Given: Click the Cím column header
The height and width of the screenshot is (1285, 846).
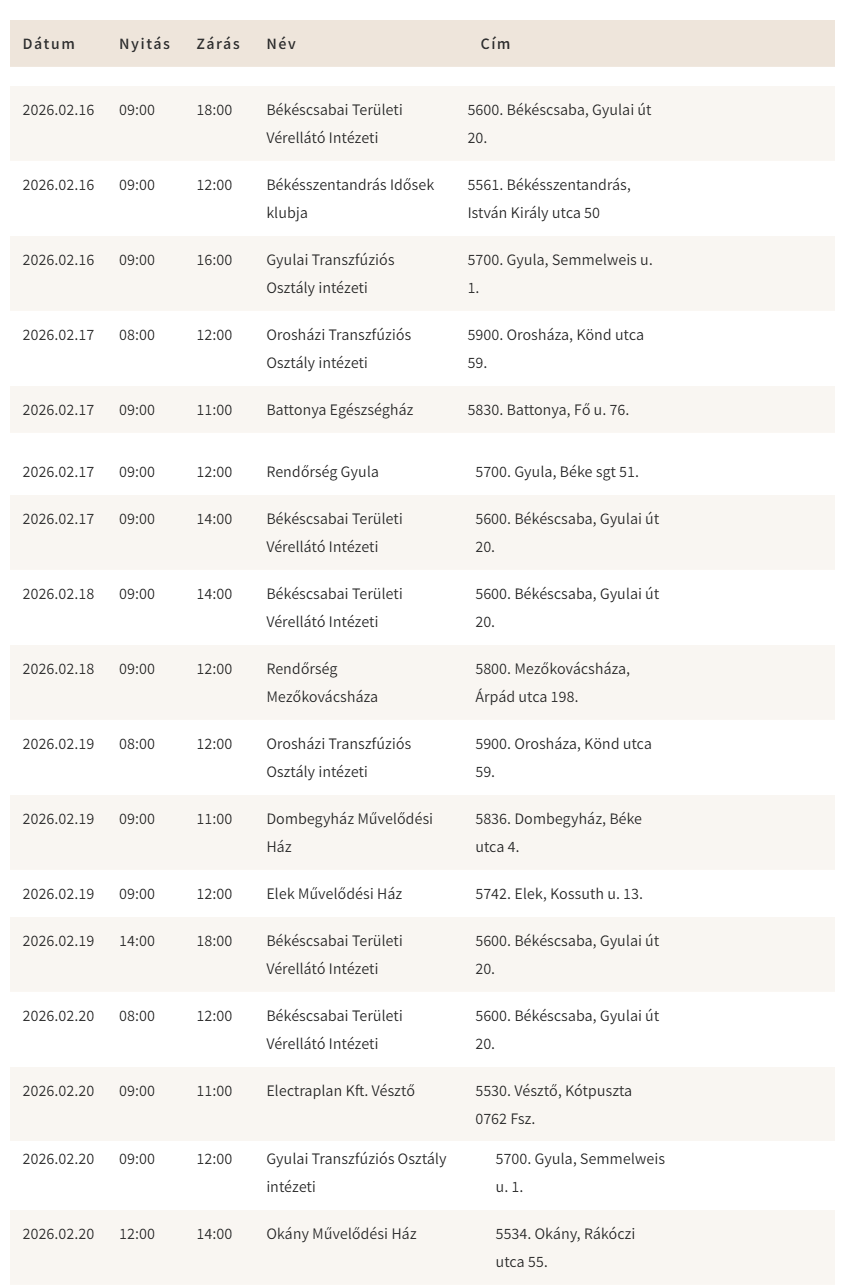Looking at the screenshot, I should coord(495,44).
